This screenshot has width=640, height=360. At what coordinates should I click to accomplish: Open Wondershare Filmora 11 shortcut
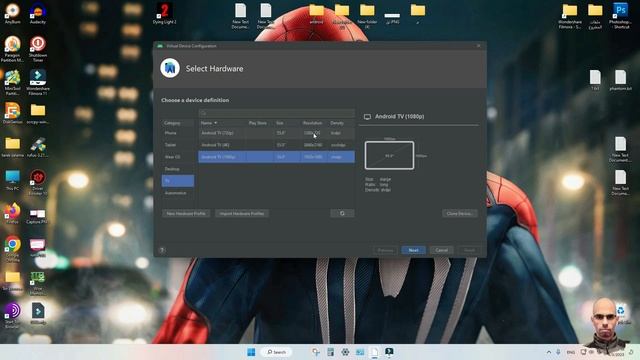(38, 82)
